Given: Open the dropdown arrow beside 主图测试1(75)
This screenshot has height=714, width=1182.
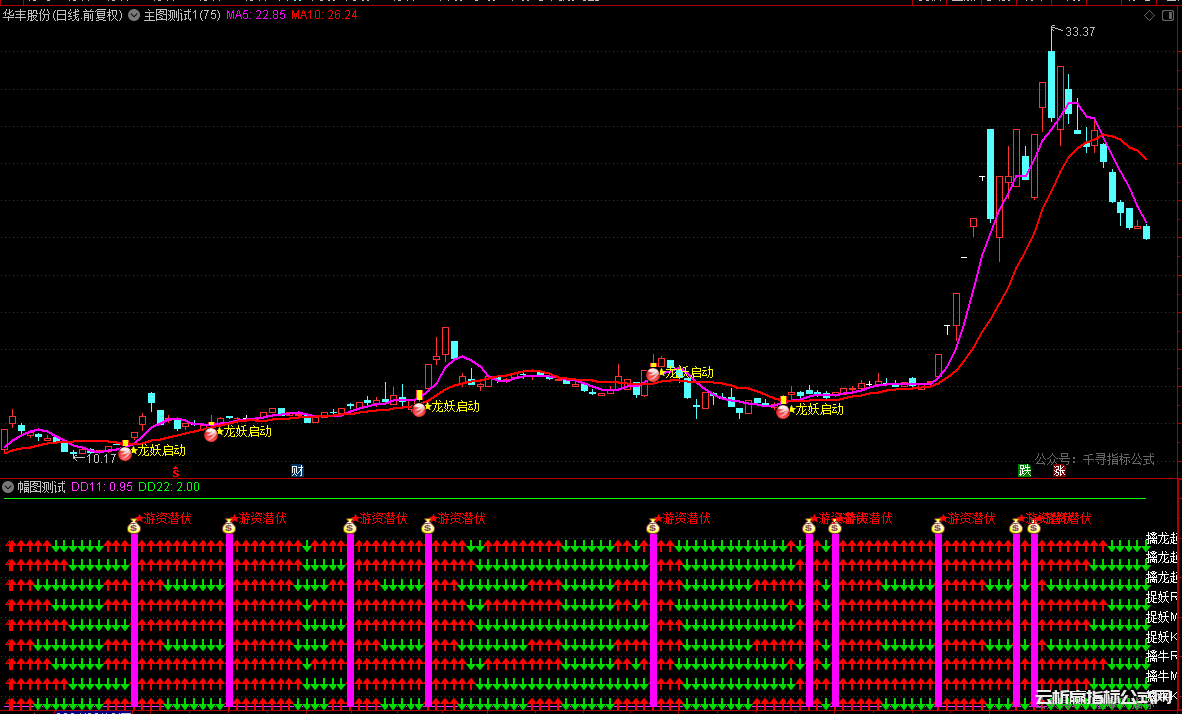Looking at the screenshot, I should [134, 16].
